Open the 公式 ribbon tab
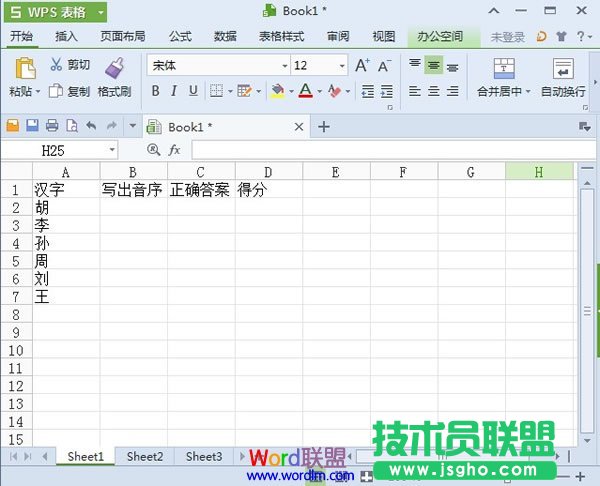600x486 pixels. (180, 36)
